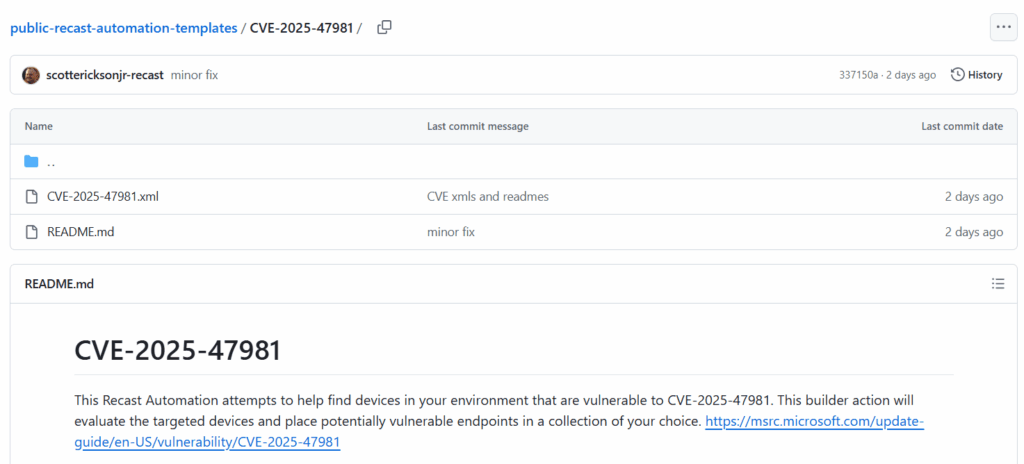
Task: Open the three-dot more options menu
Action: pyautogui.click(x=1003, y=27)
